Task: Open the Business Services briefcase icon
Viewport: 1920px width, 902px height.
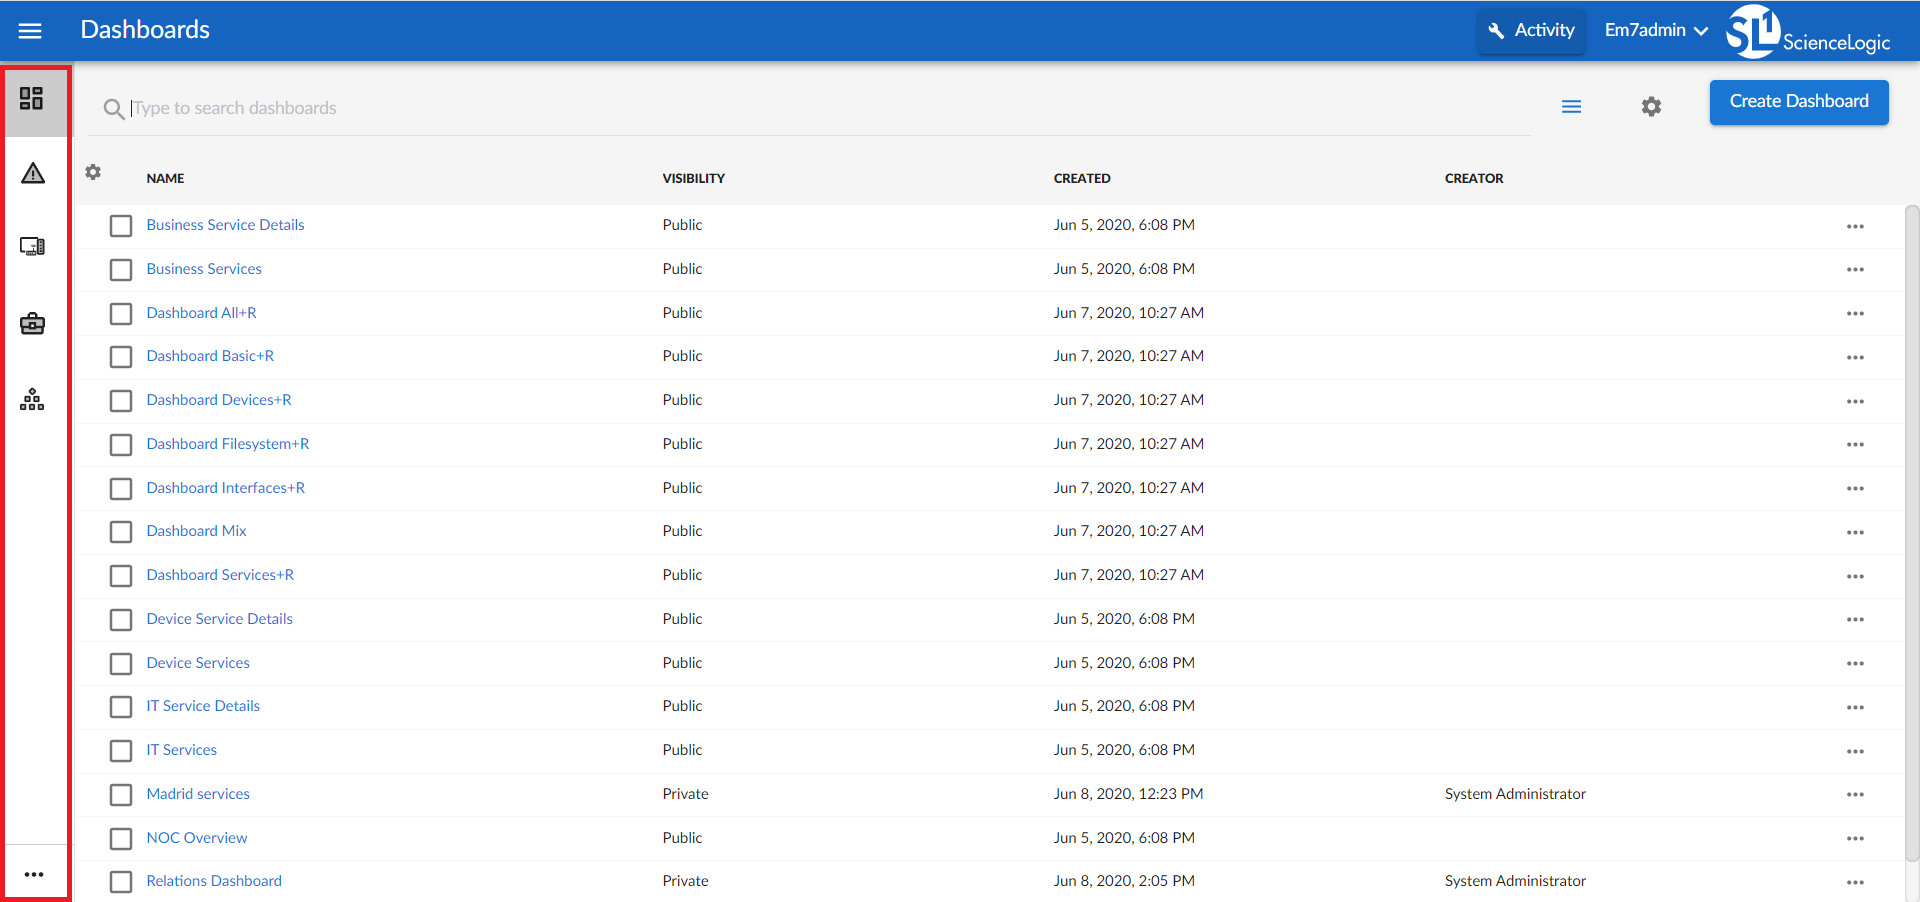Action: (32, 324)
